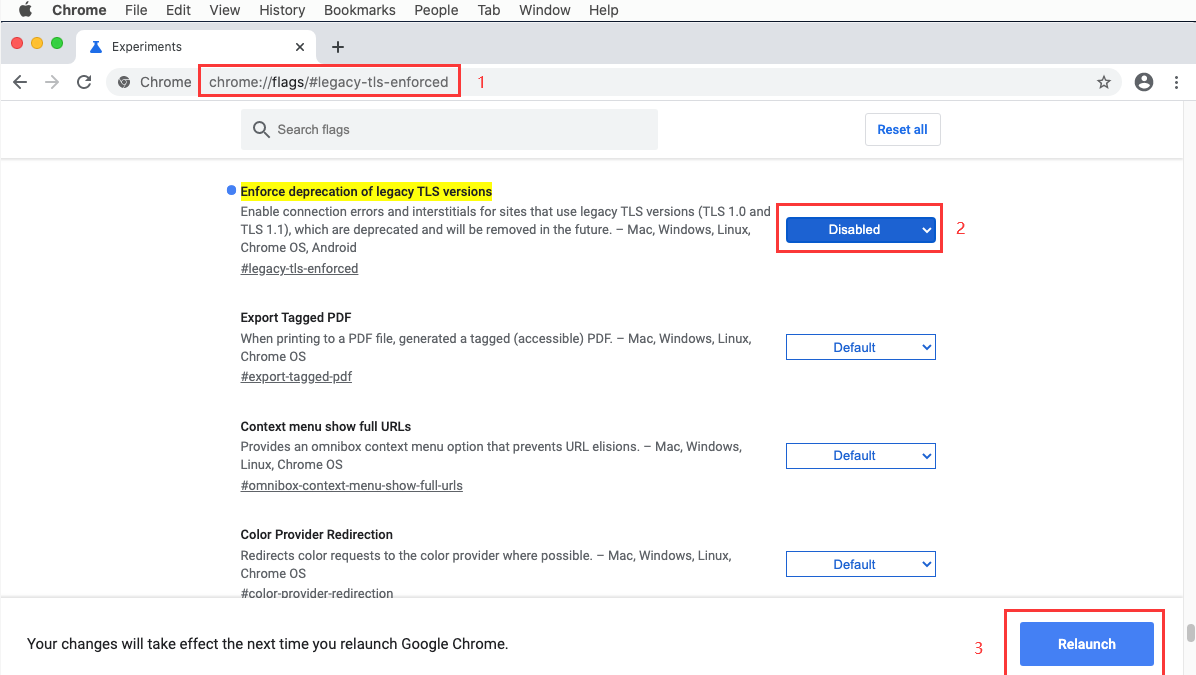Viewport: 1196px width, 675px height.
Task: Close the Experiments tab
Action: point(300,47)
